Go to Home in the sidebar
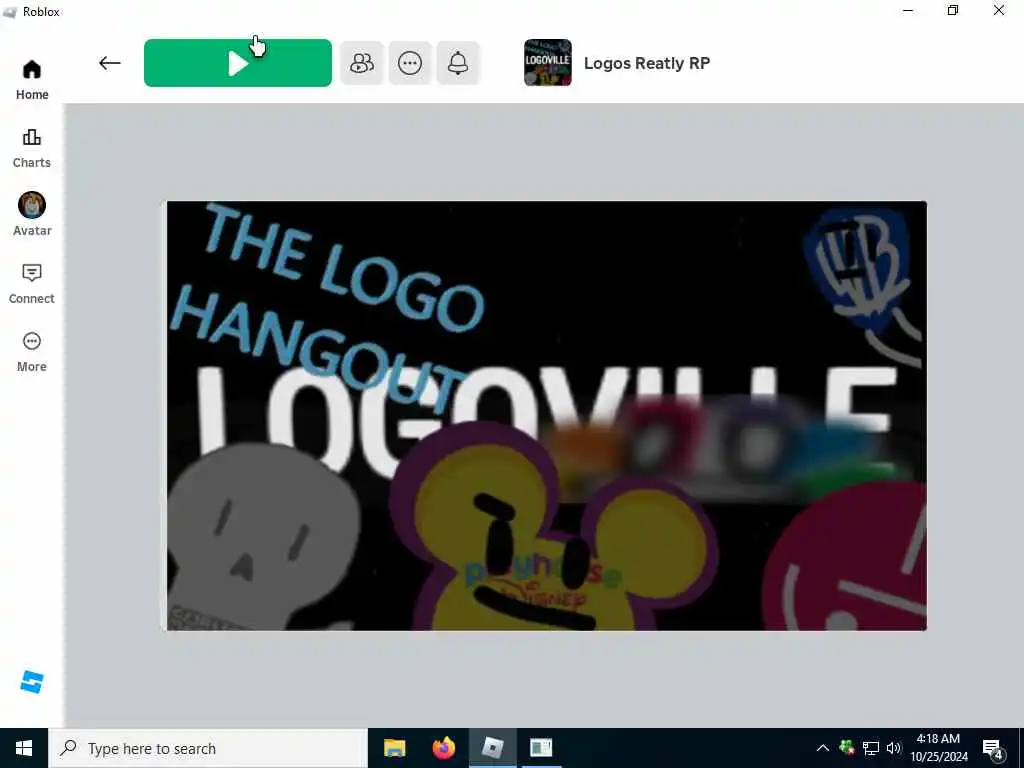This screenshot has width=1024, height=768. pyautogui.click(x=32, y=80)
